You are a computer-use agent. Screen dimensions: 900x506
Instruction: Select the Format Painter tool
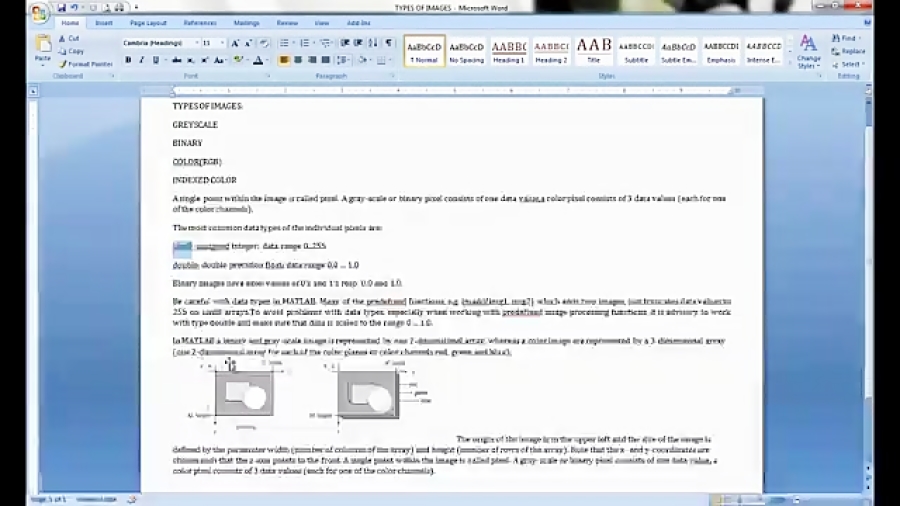click(88, 63)
